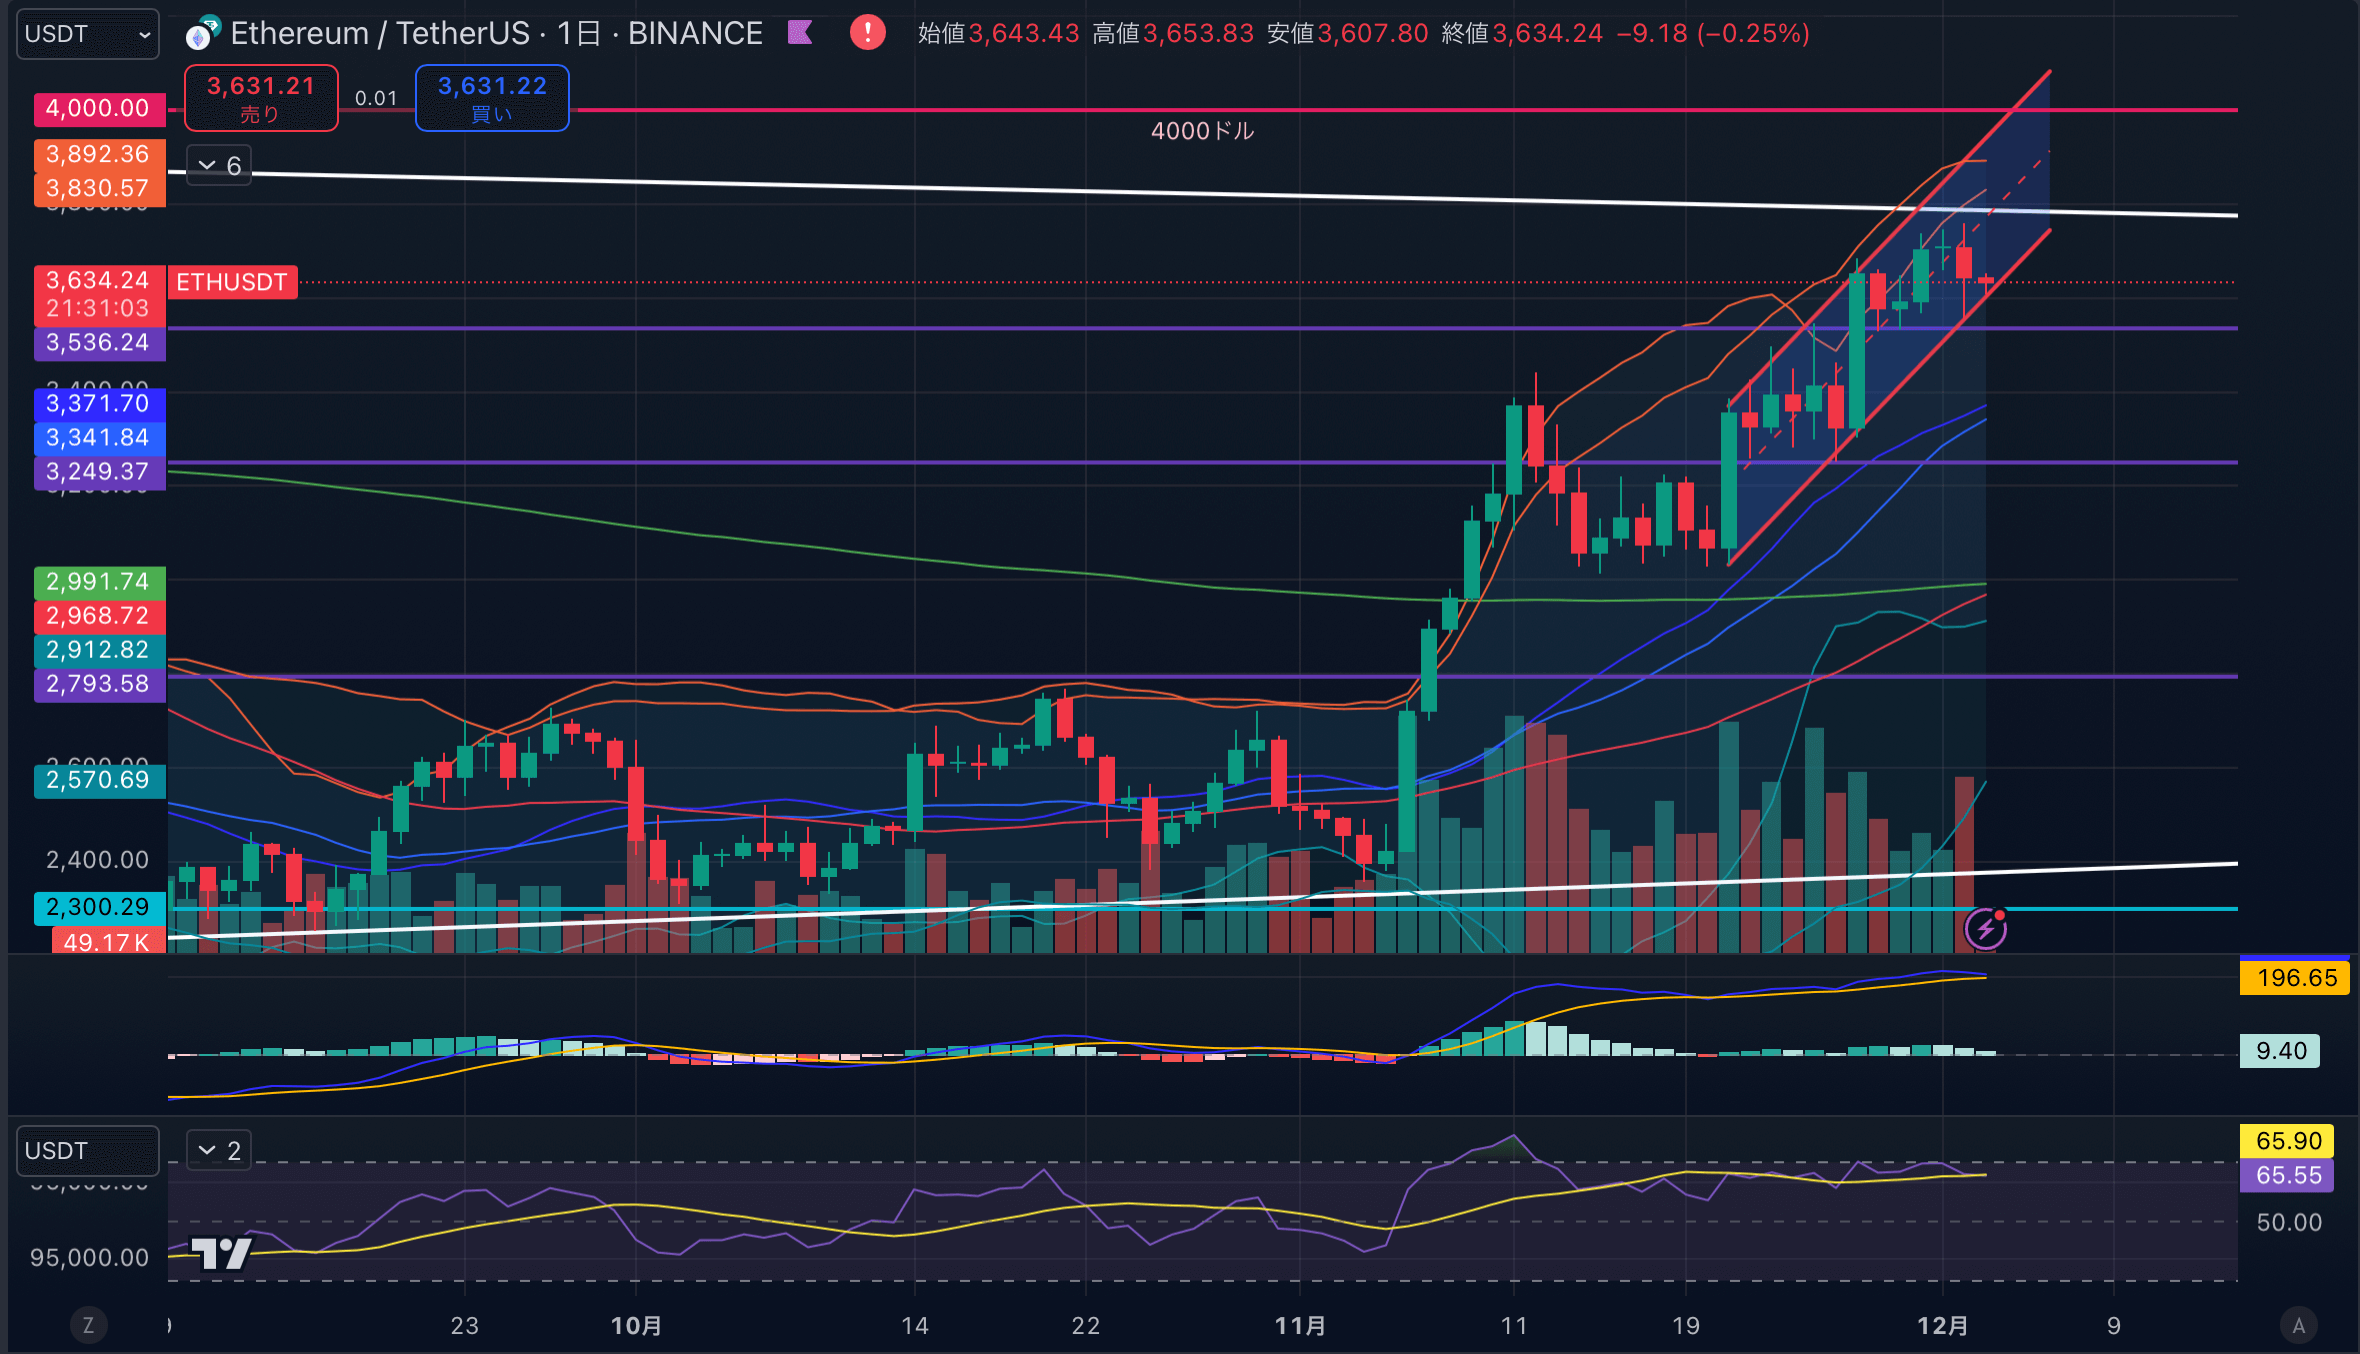Click the 高値 3,653.83 high value in header

click(x=1173, y=34)
